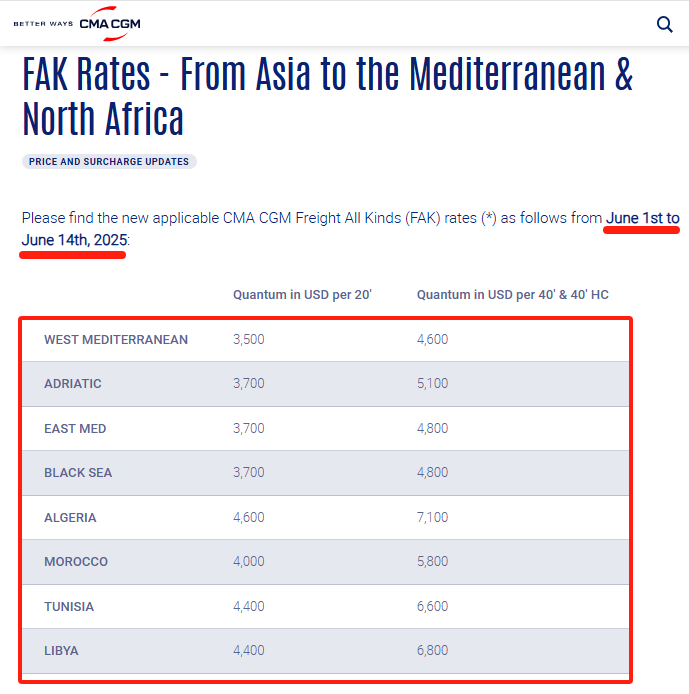Select the Libya row label
Image resolution: width=689 pixels, height=694 pixels.
click(61, 651)
